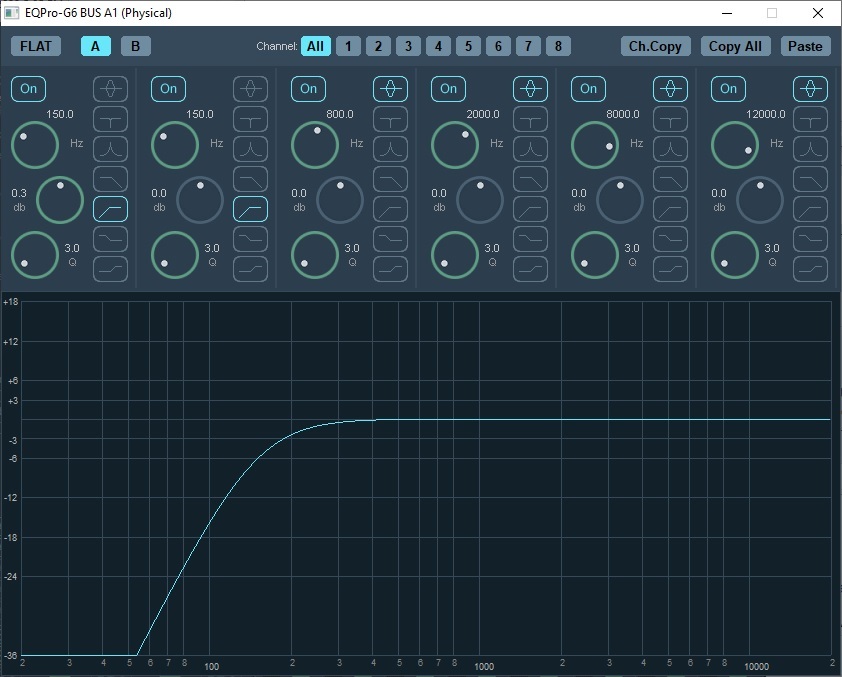Switch to Channel 3
This screenshot has width=842, height=677.
408,46
